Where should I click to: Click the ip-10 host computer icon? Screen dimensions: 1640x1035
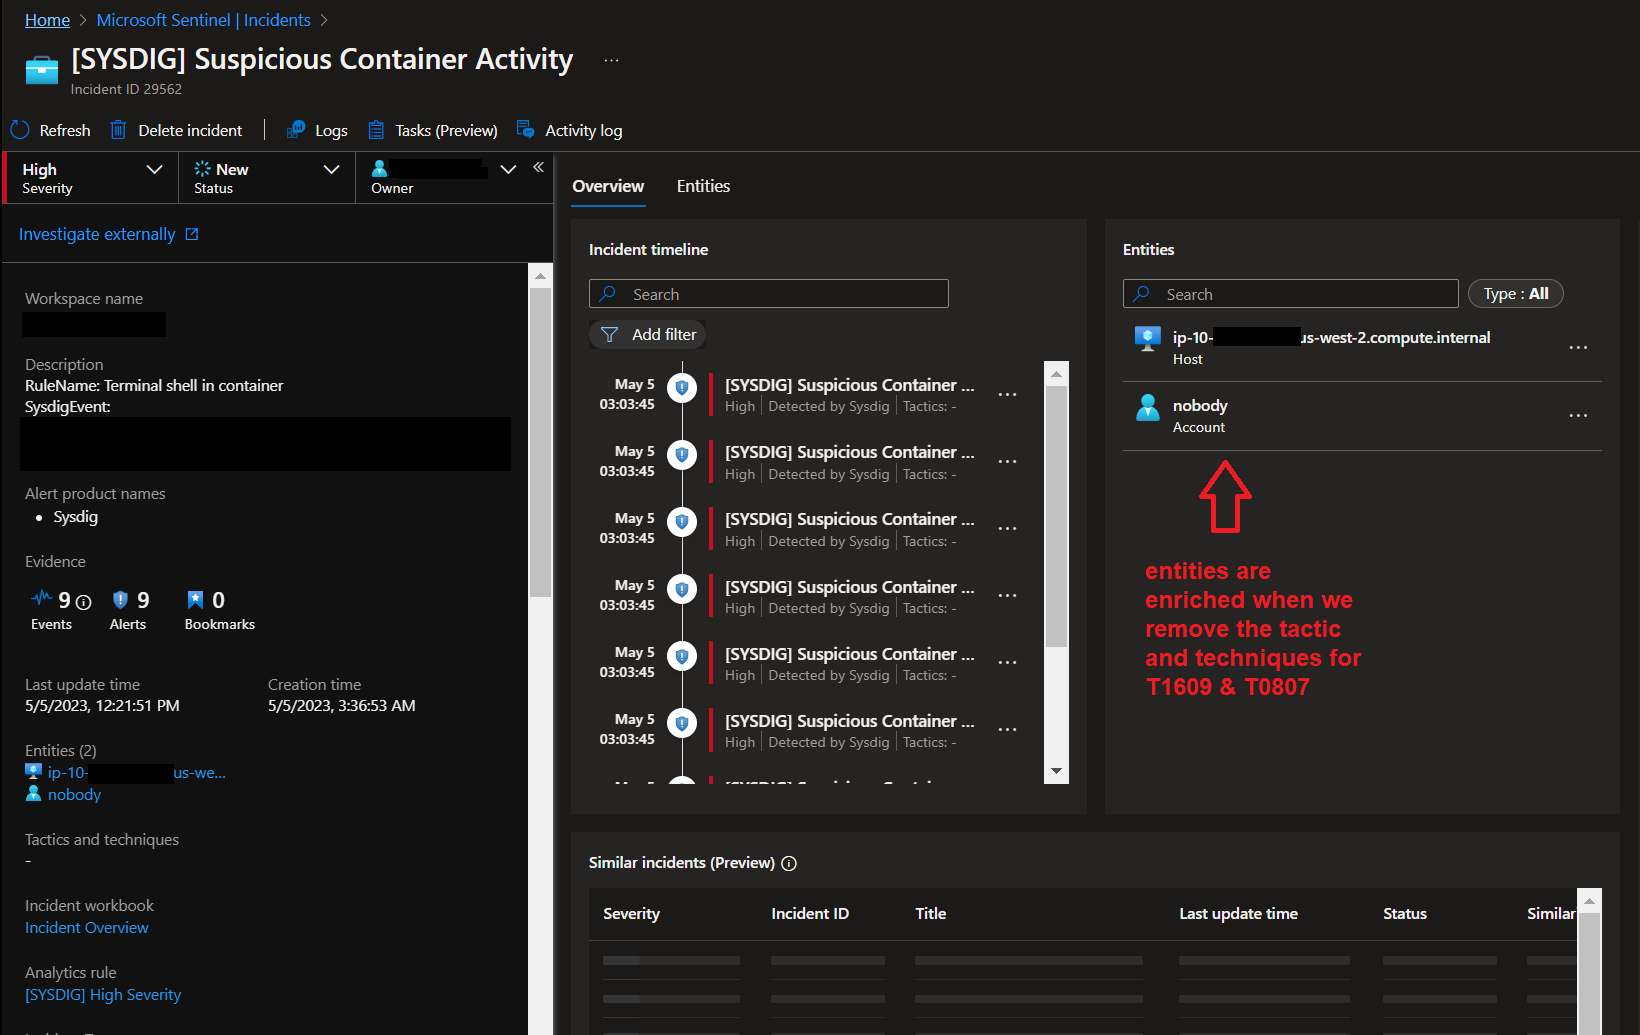1147,337
